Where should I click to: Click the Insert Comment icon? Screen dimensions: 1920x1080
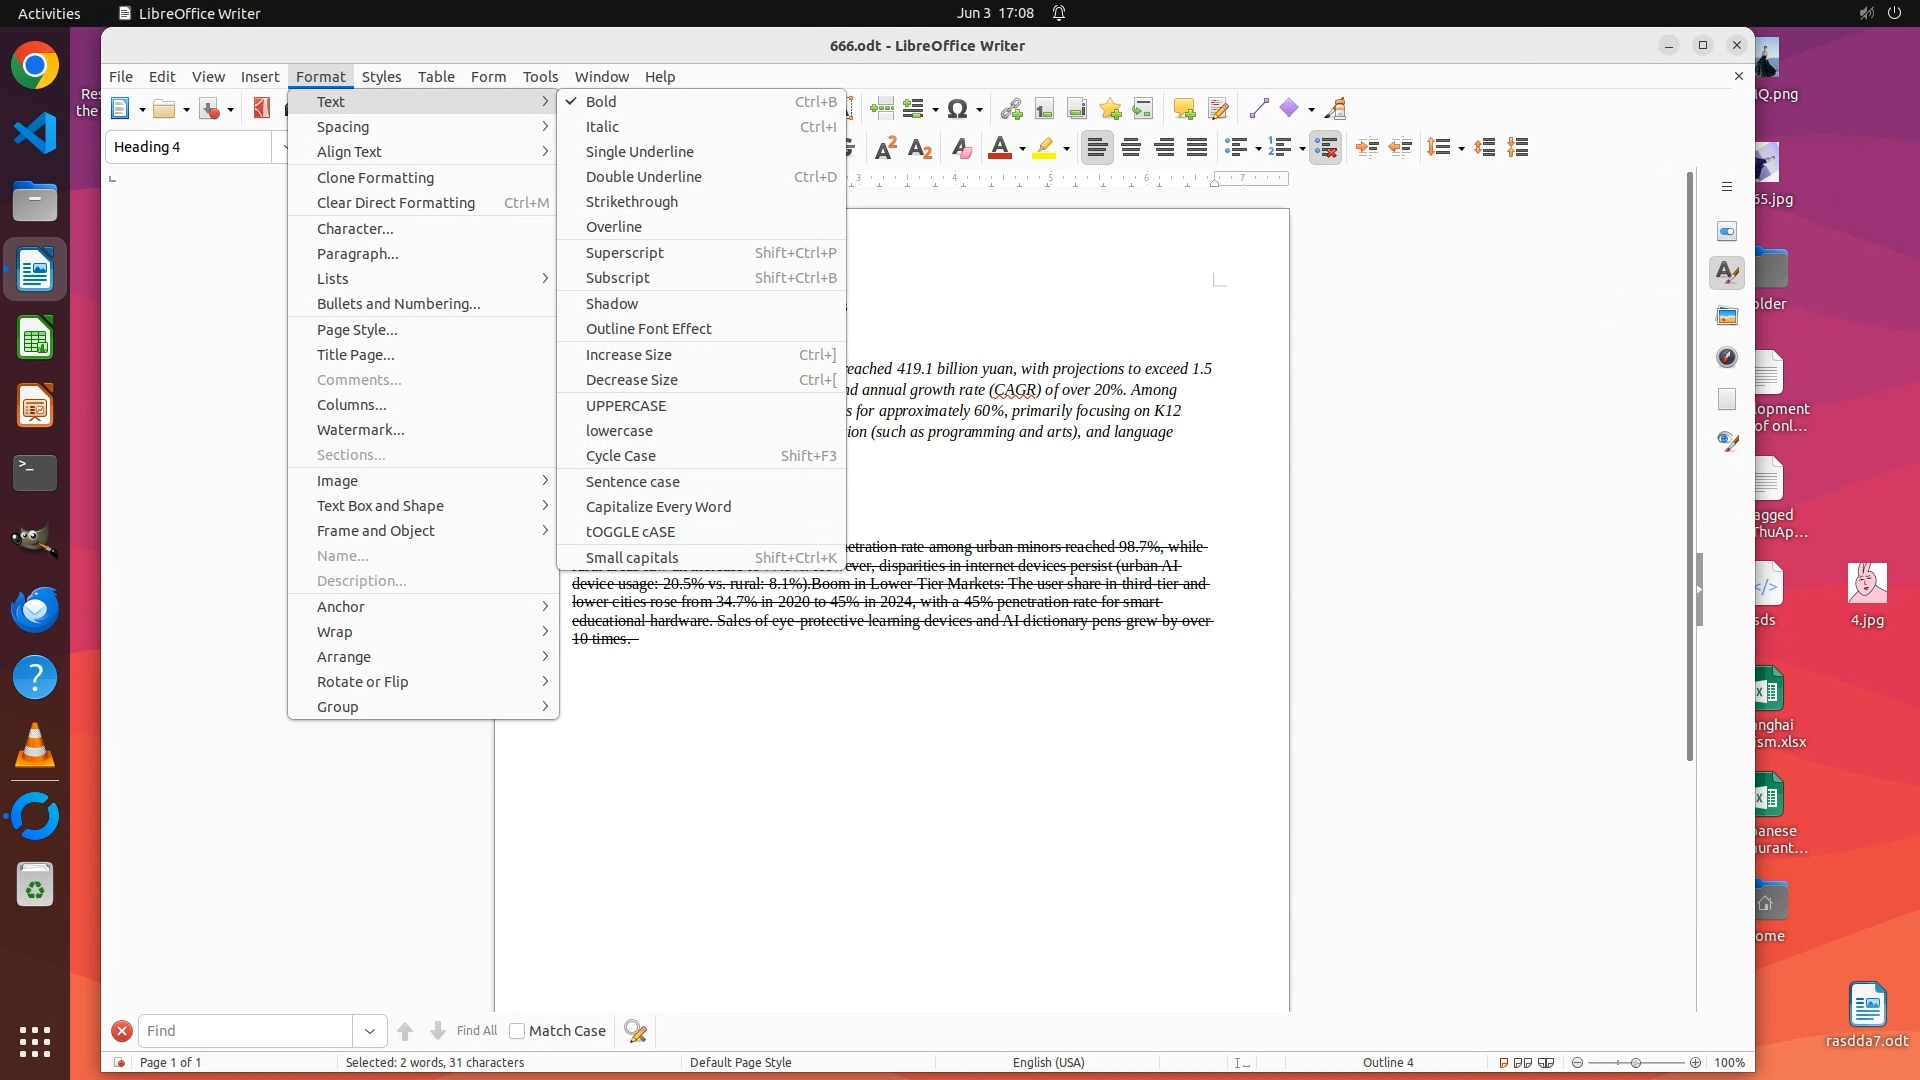pos(1184,109)
